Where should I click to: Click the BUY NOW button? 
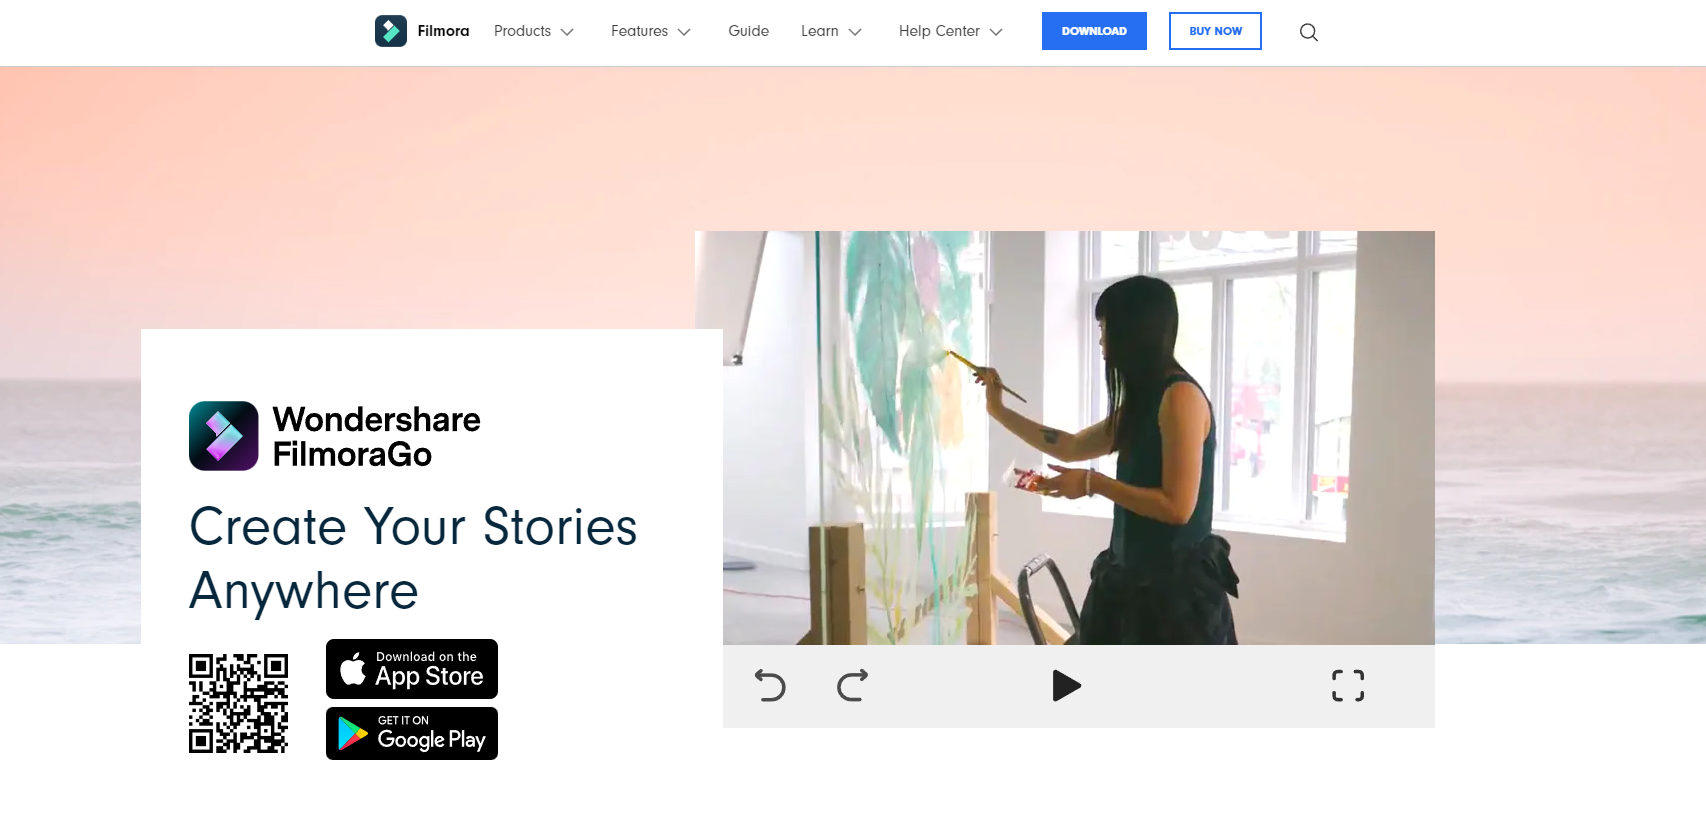[x=1215, y=31]
